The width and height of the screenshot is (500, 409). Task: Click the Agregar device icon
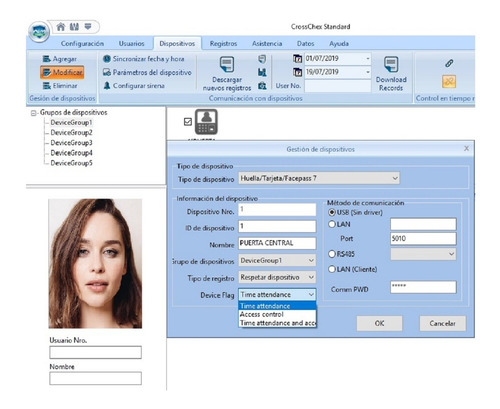tap(47, 59)
